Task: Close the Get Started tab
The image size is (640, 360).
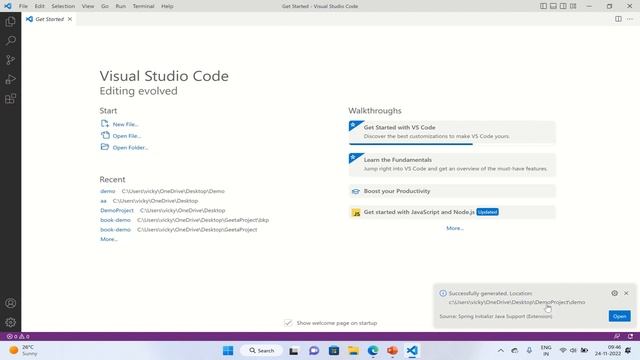Action: tap(70, 19)
